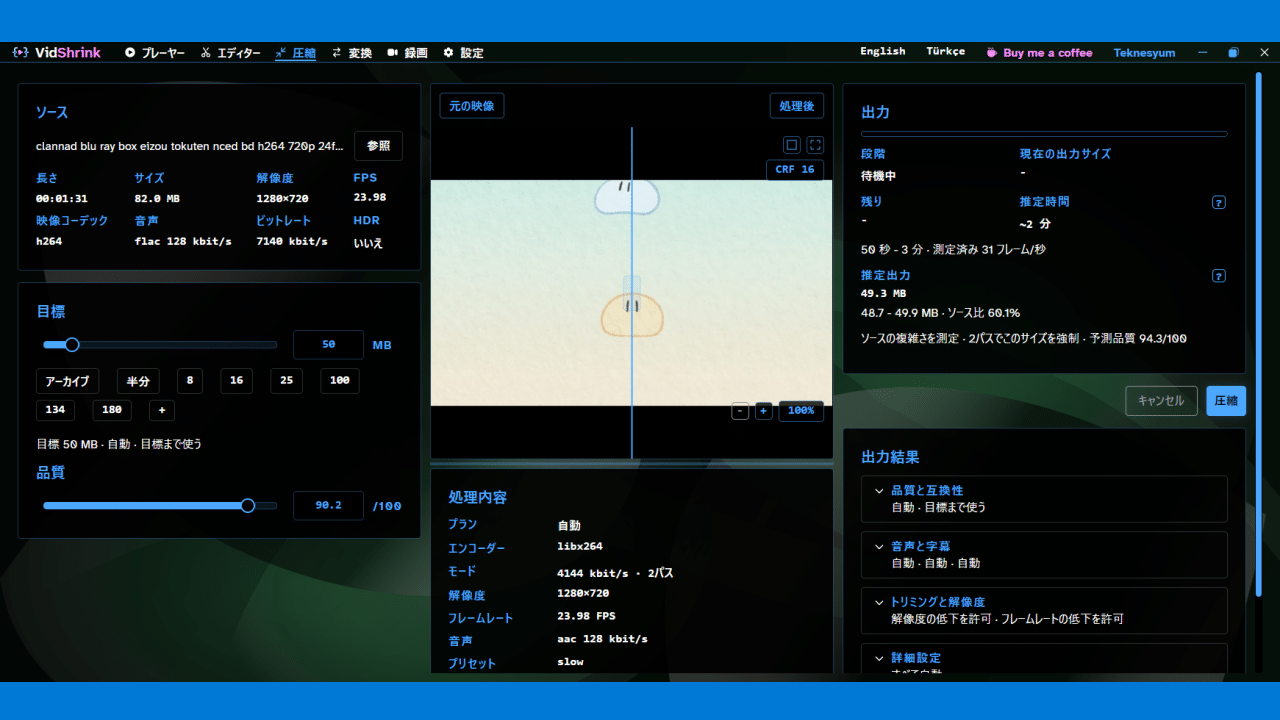Click the square preview mode icon

[792, 145]
